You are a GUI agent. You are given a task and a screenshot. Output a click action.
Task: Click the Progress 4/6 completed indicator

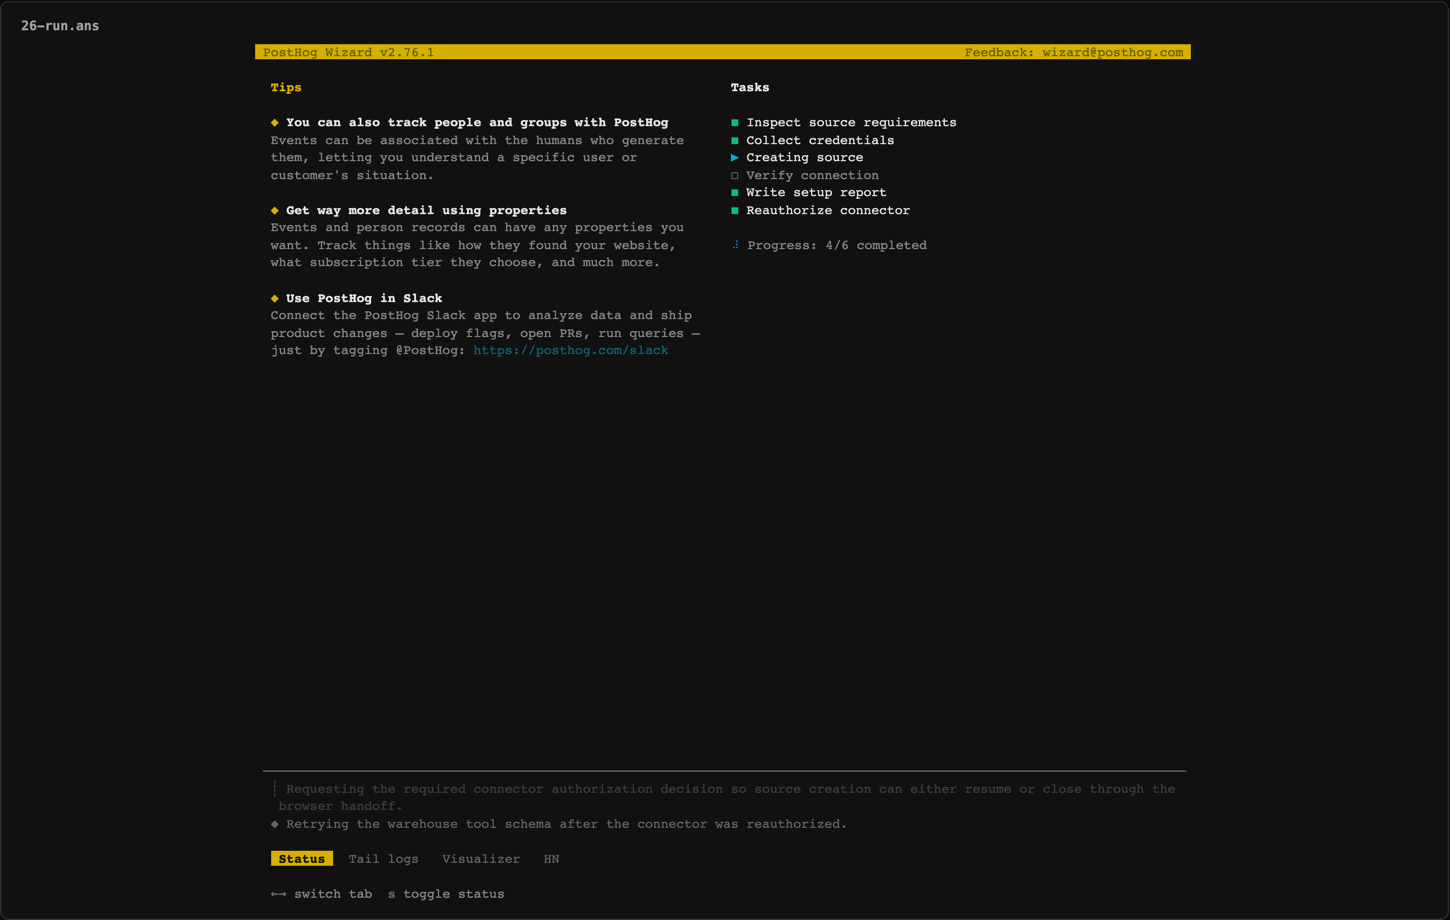(837, 245)
